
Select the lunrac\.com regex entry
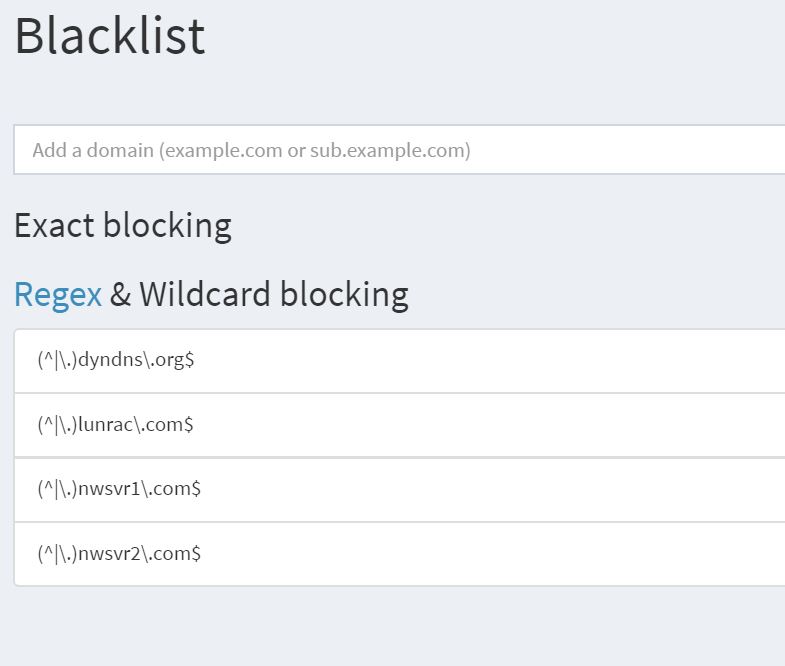coord(400,425)
